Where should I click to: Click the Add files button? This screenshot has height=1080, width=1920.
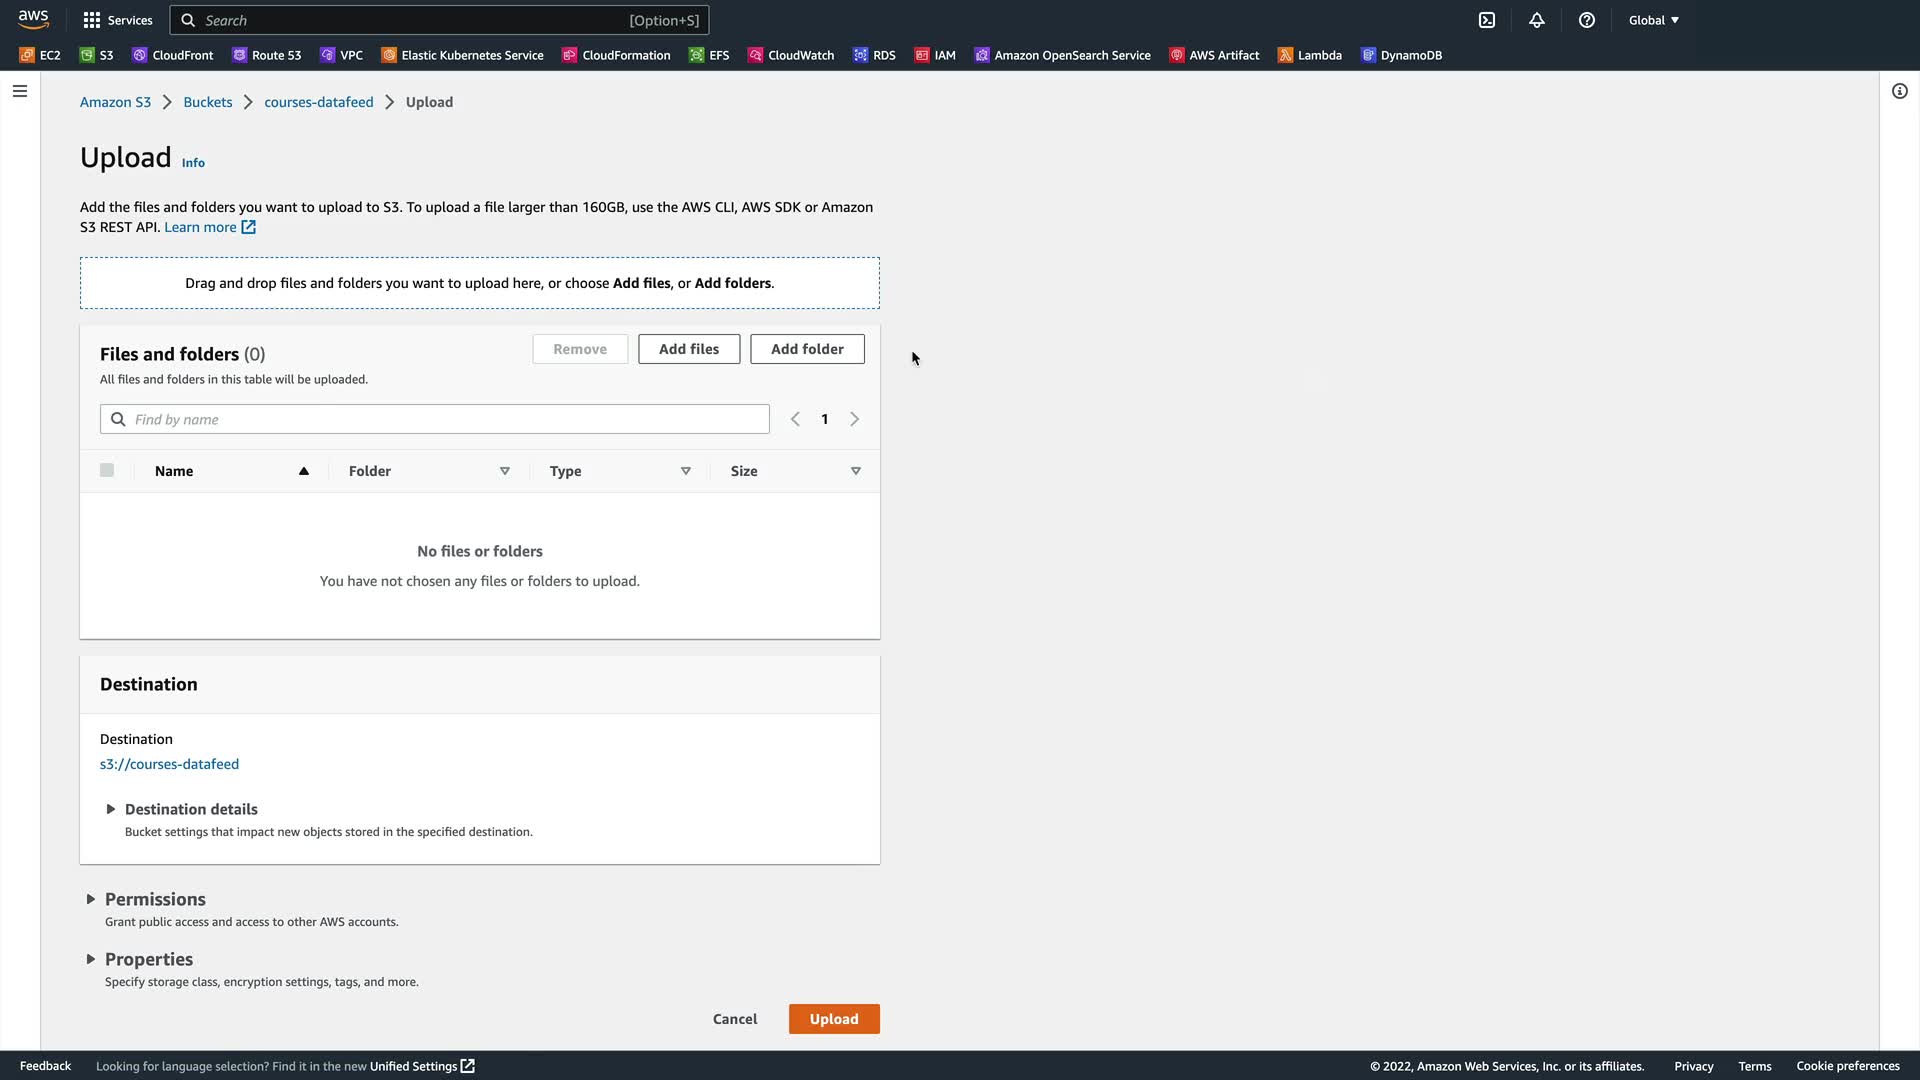[689, 349]
